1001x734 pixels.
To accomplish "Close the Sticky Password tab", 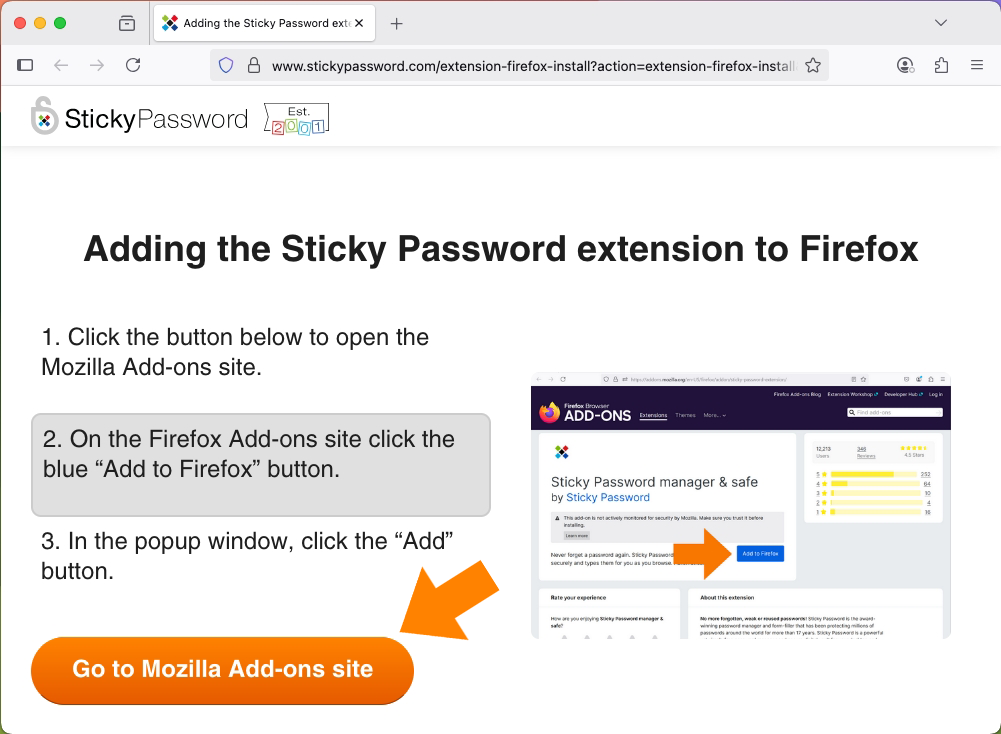I will pos(359,23).
